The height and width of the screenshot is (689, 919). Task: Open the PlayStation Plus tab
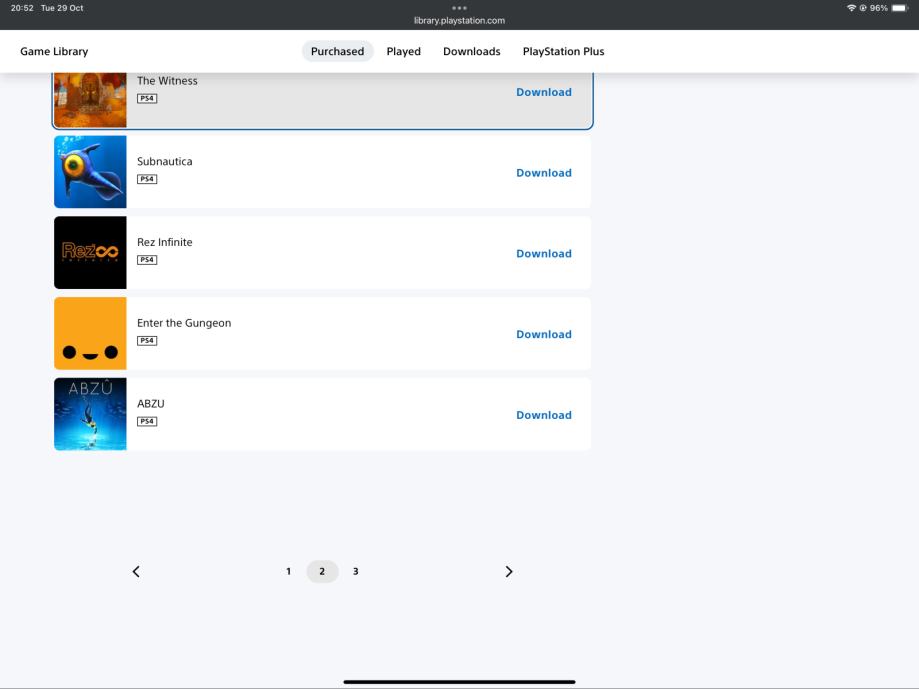pyautogui.click(x=563, y=52)
